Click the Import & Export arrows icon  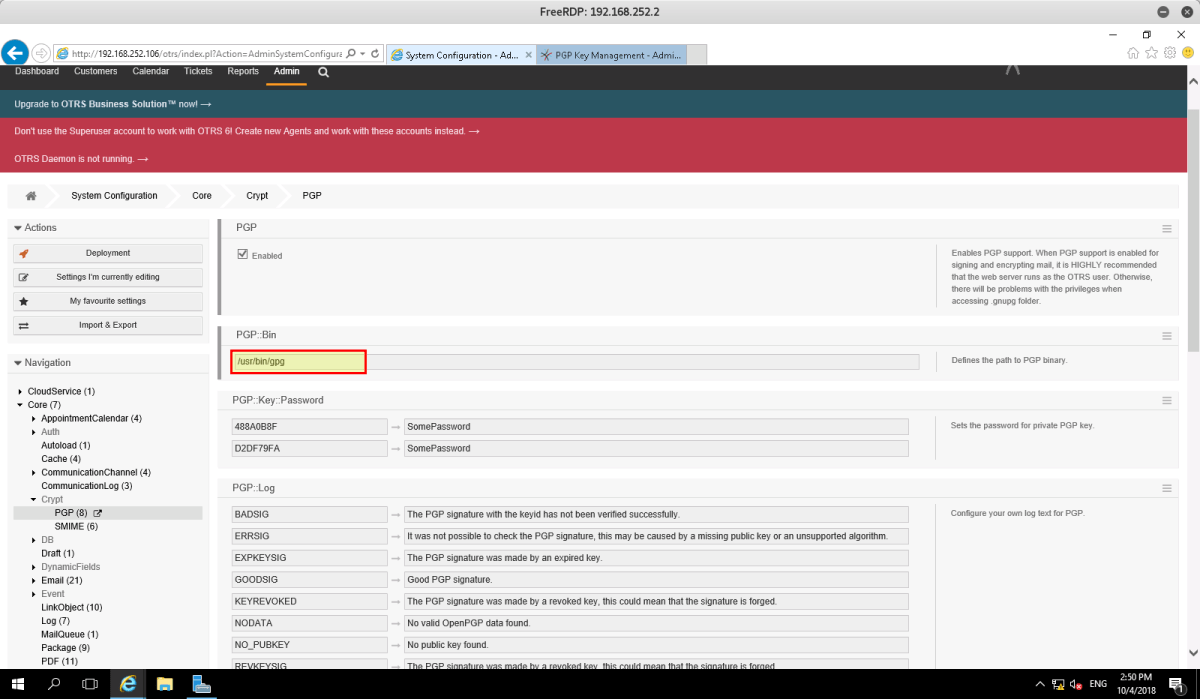[25, 324]
